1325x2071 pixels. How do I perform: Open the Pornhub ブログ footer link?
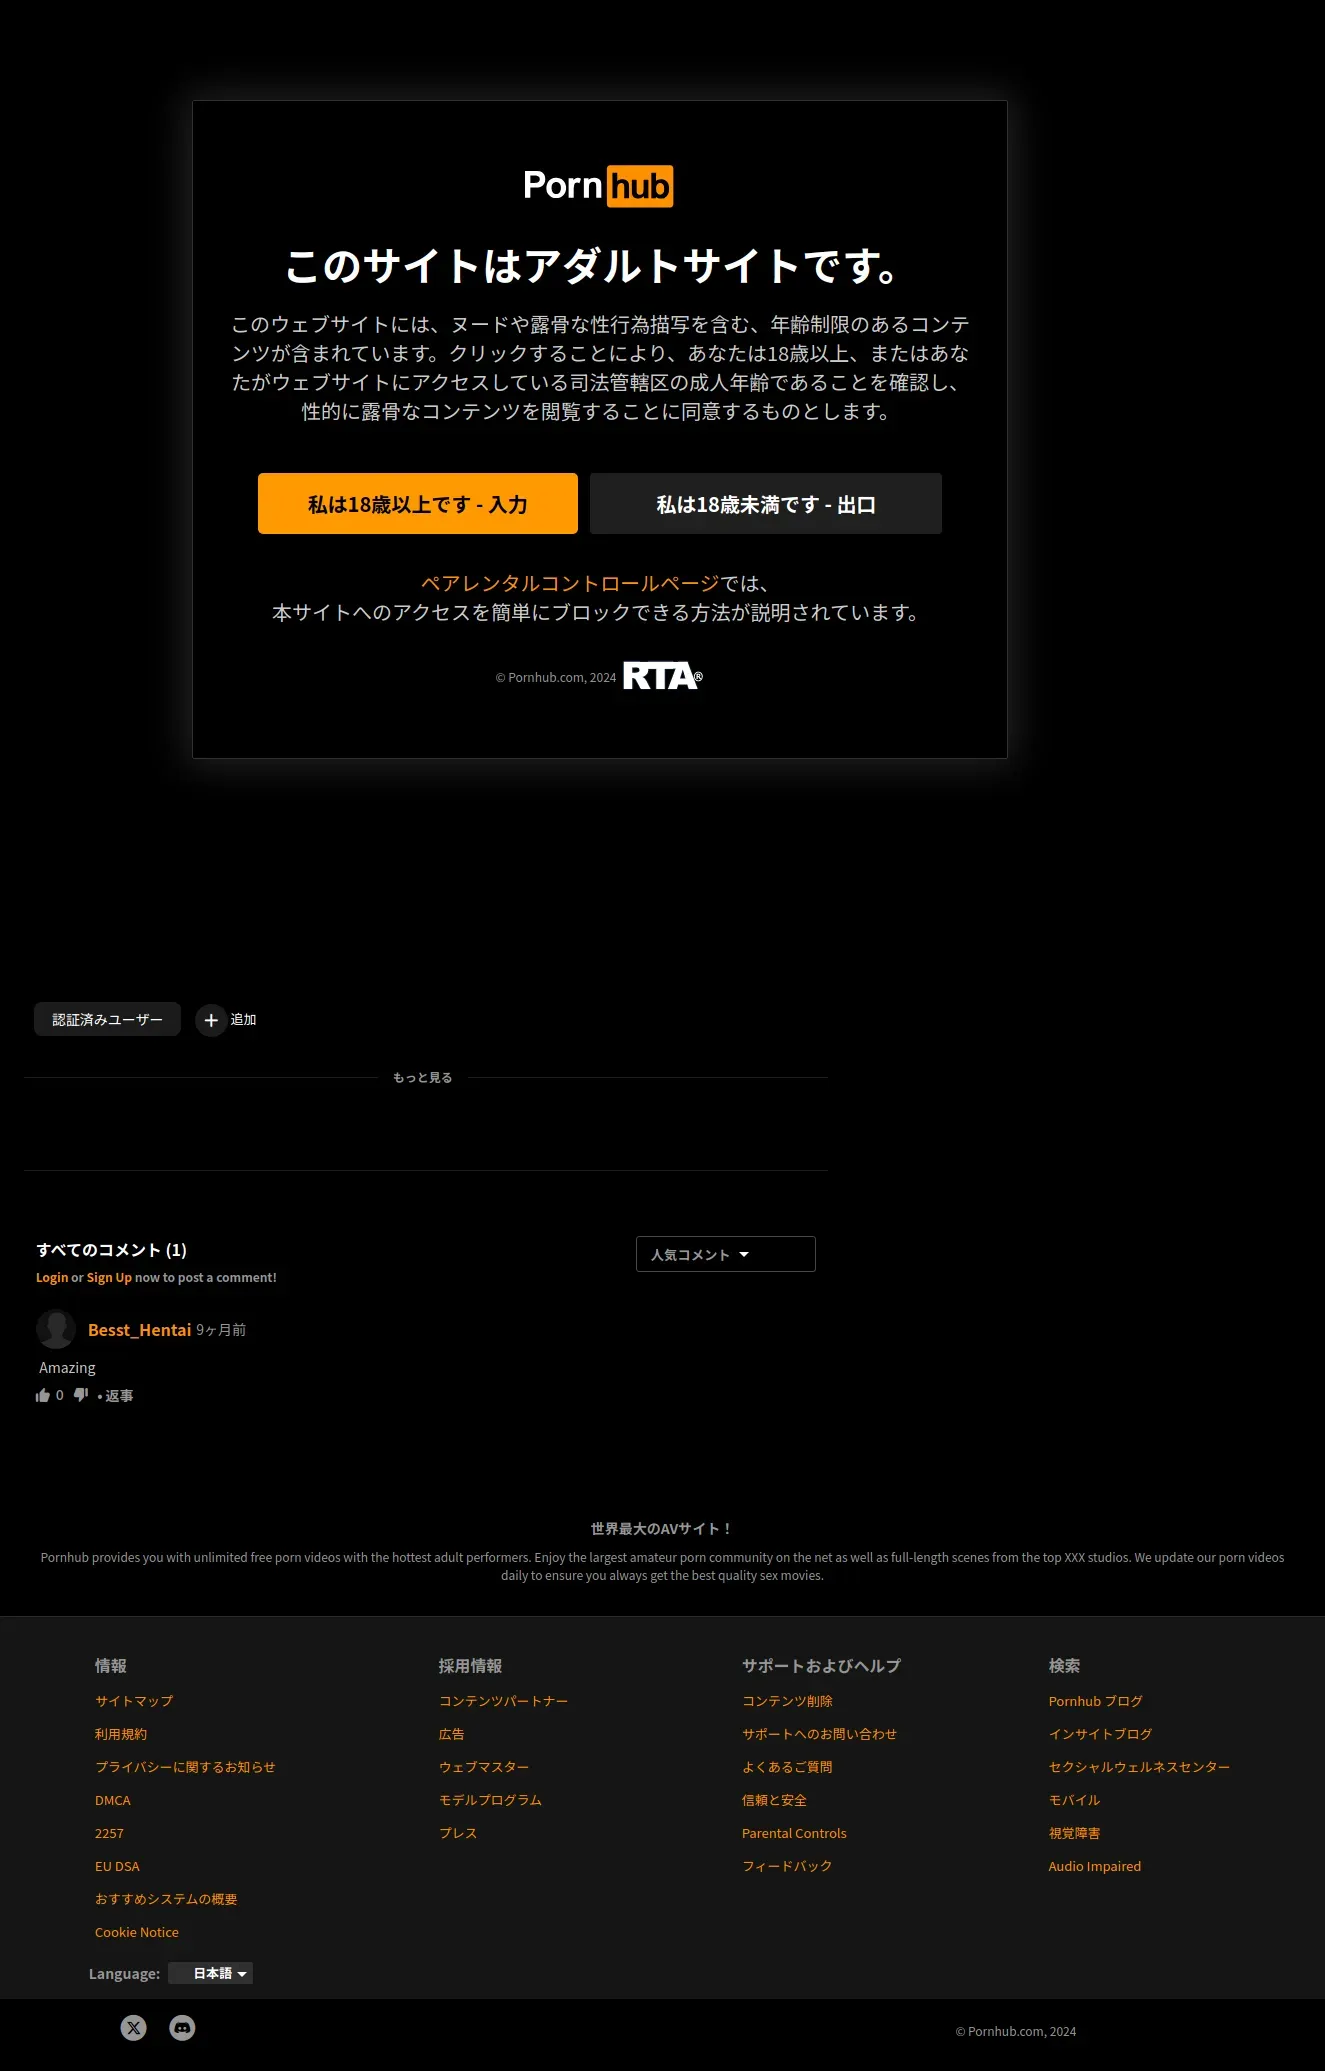(1095, 1701)
